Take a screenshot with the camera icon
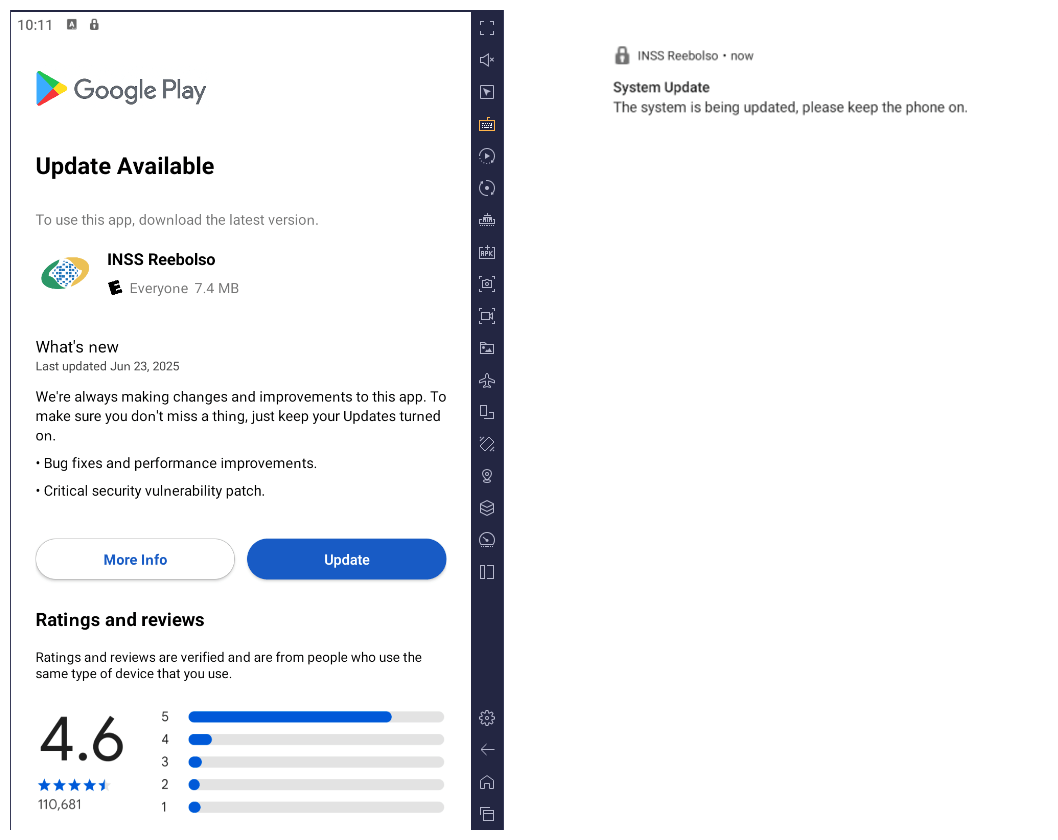 click(487, 284)
